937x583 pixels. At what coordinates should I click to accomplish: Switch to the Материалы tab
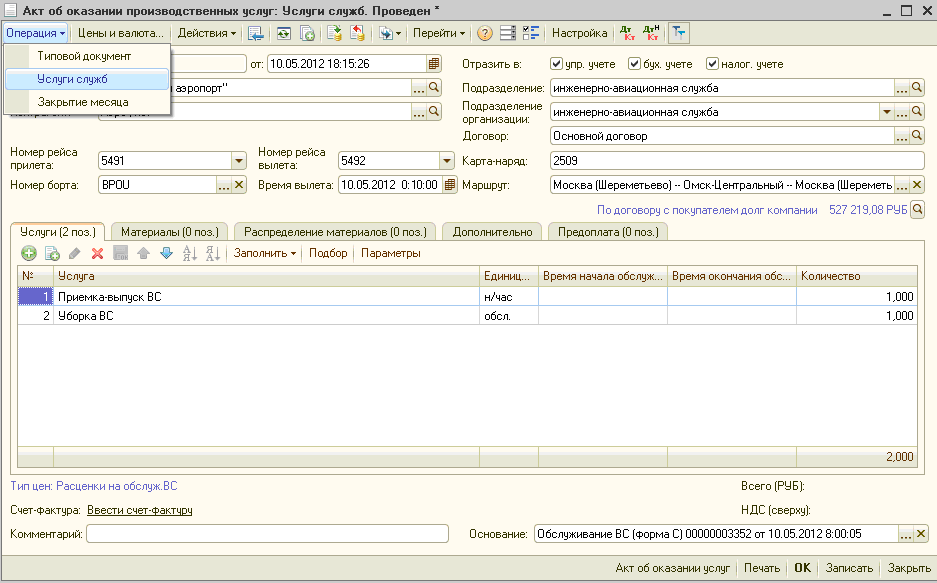point(169,232)
